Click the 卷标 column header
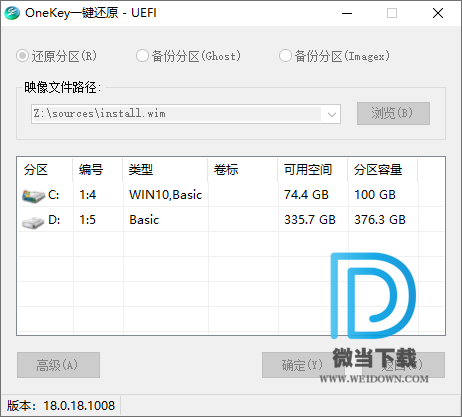The height and width of the screenshot is (417, 462). coord(243,170)
